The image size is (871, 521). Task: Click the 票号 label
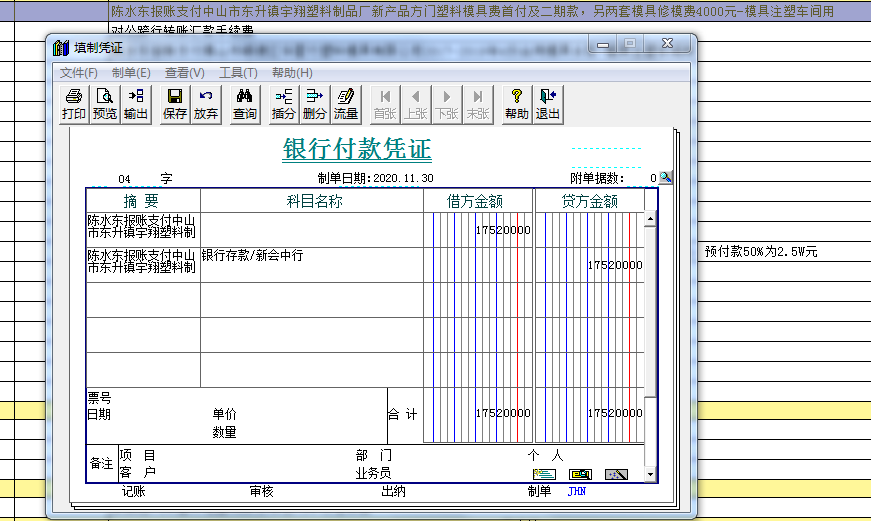click(99, 398)
